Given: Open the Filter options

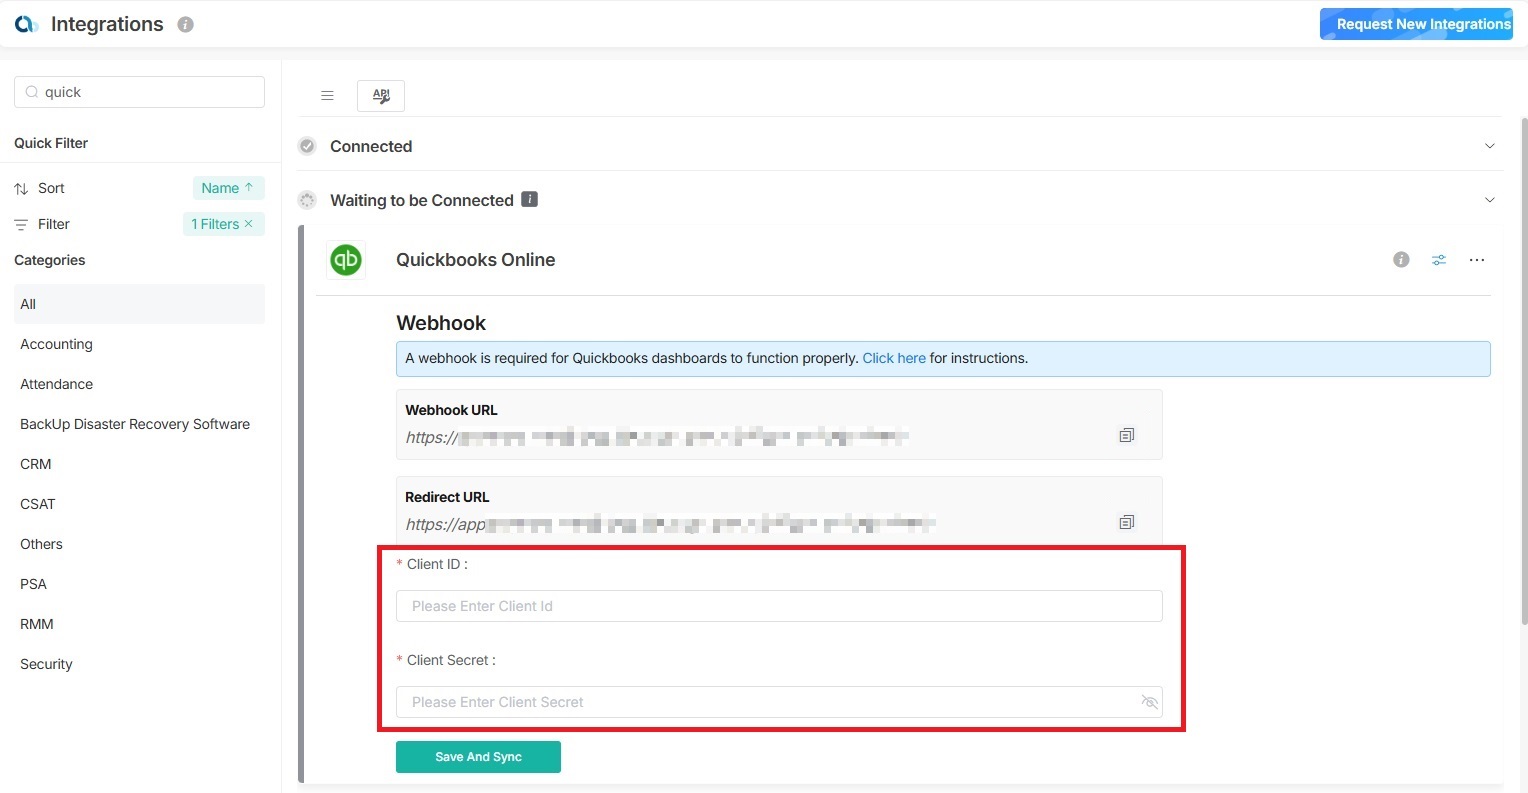Looking at the screenshot, I should tap(53, 224).
